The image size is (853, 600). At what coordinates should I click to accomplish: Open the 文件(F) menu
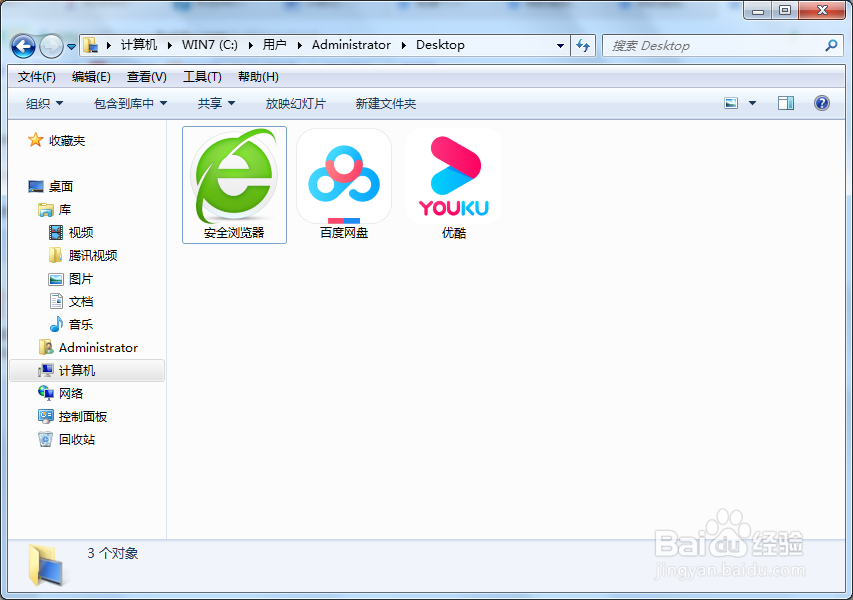click(36, 77)
